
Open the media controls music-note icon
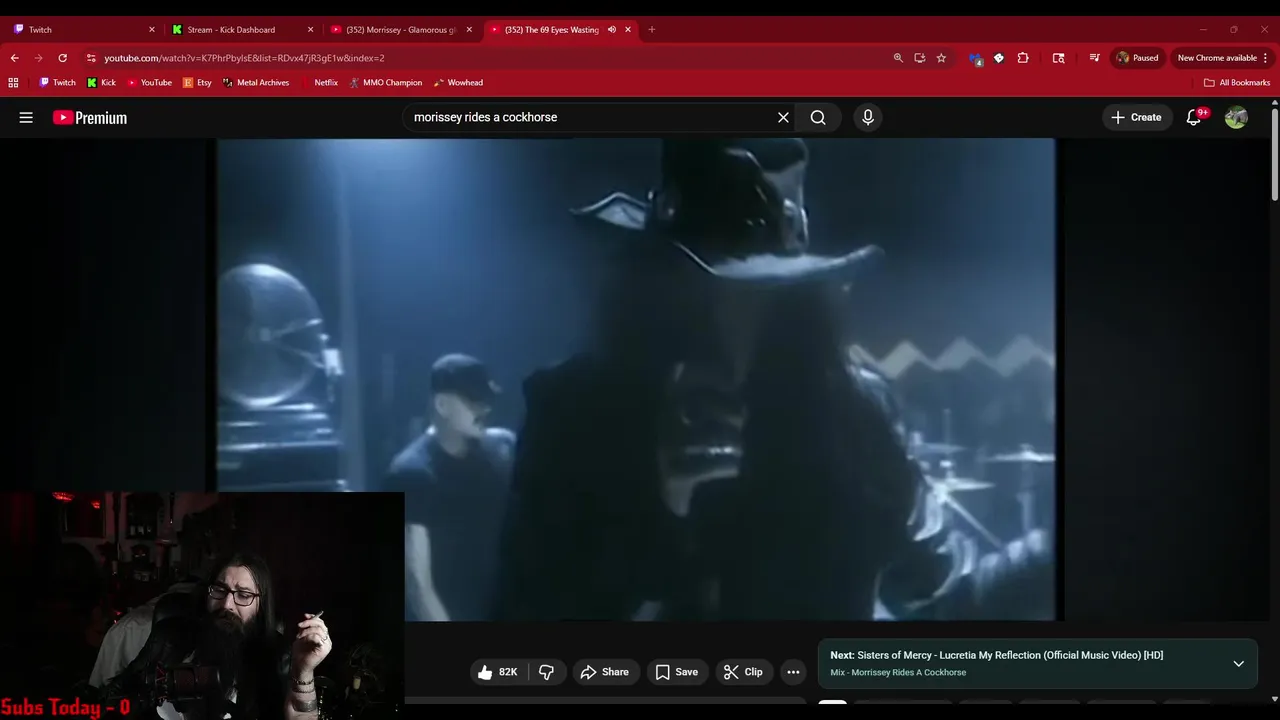click(x=1094, y=58)
